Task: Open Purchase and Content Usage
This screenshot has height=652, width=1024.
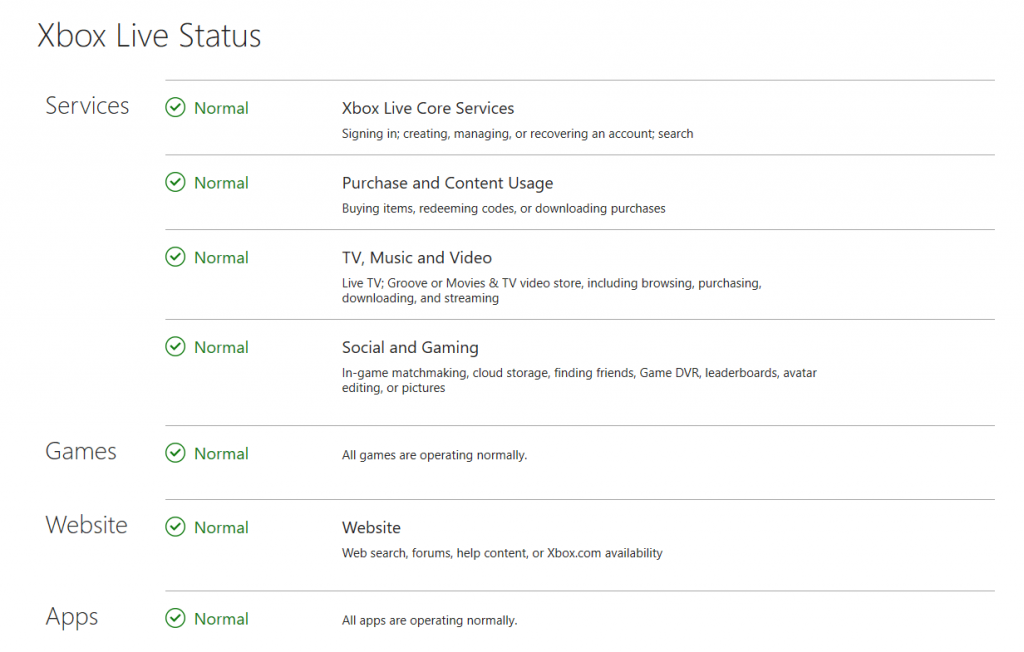Action: 447,183
